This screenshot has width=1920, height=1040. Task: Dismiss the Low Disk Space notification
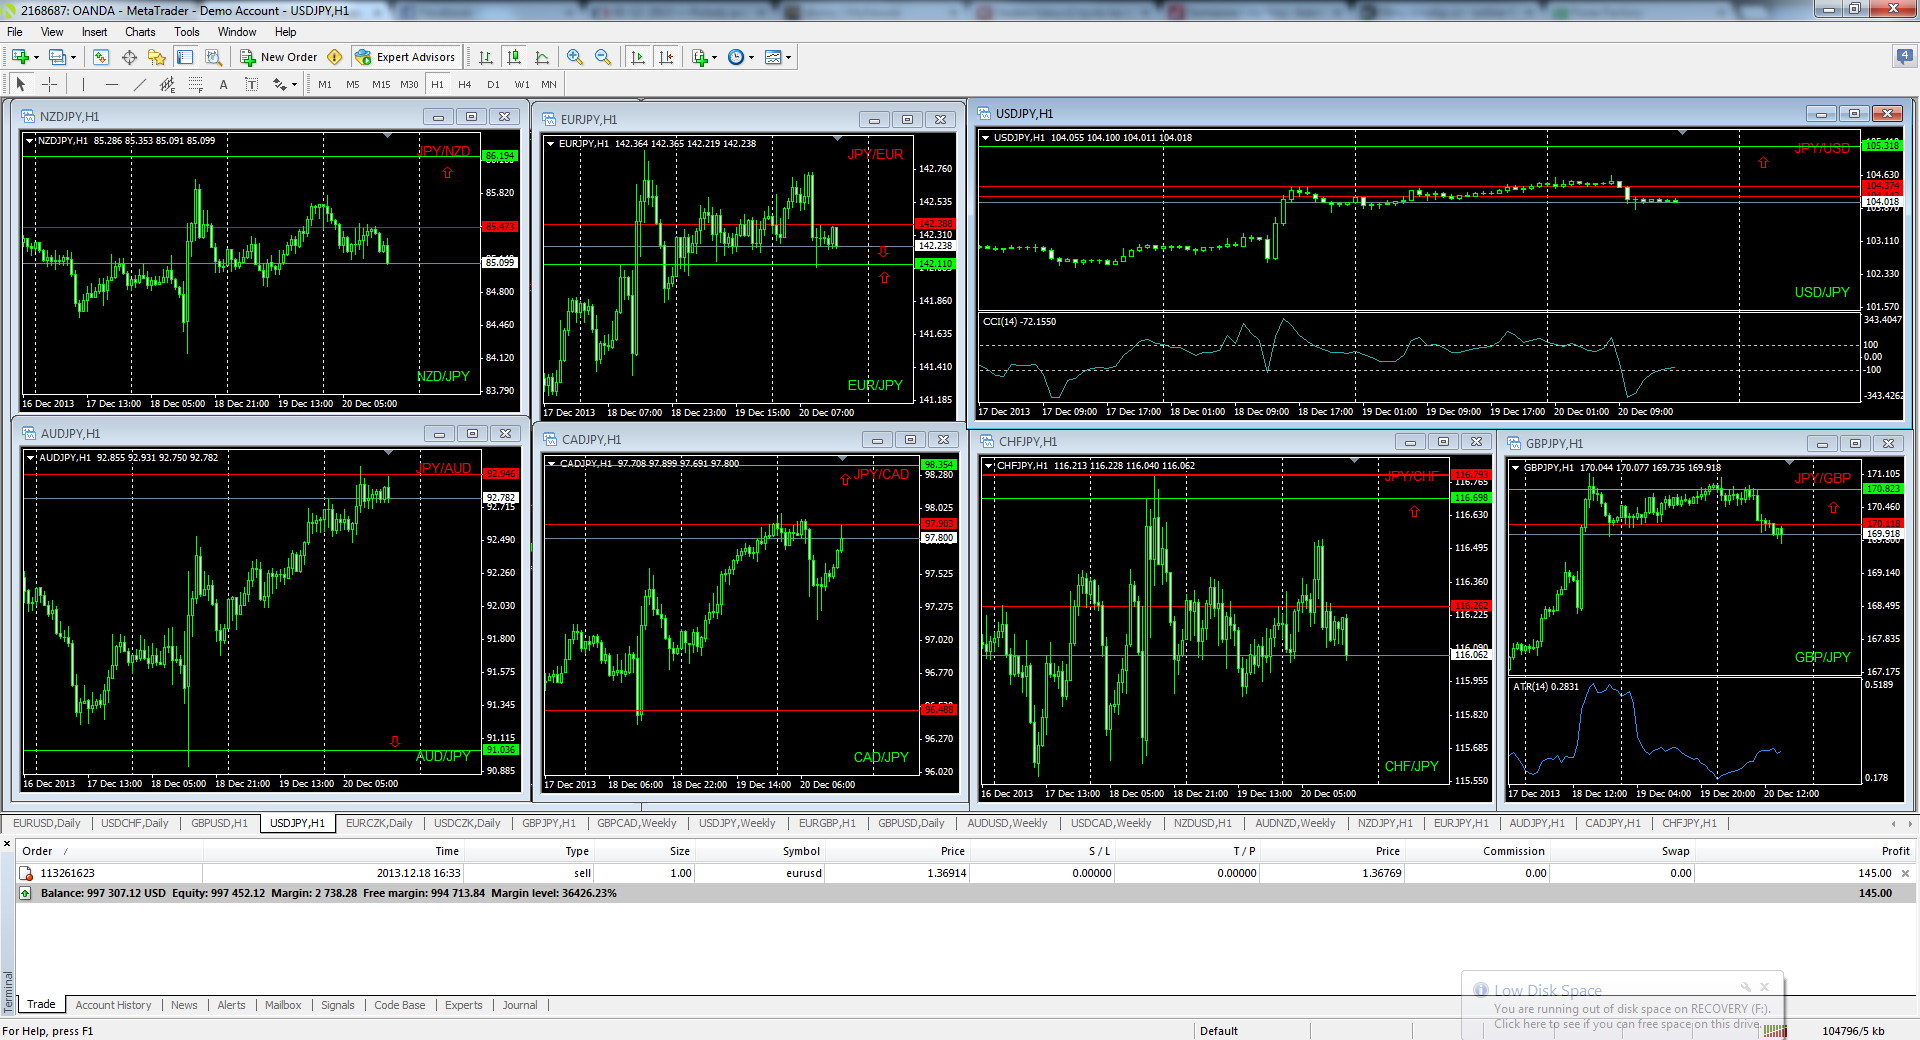click(1765, 987)
